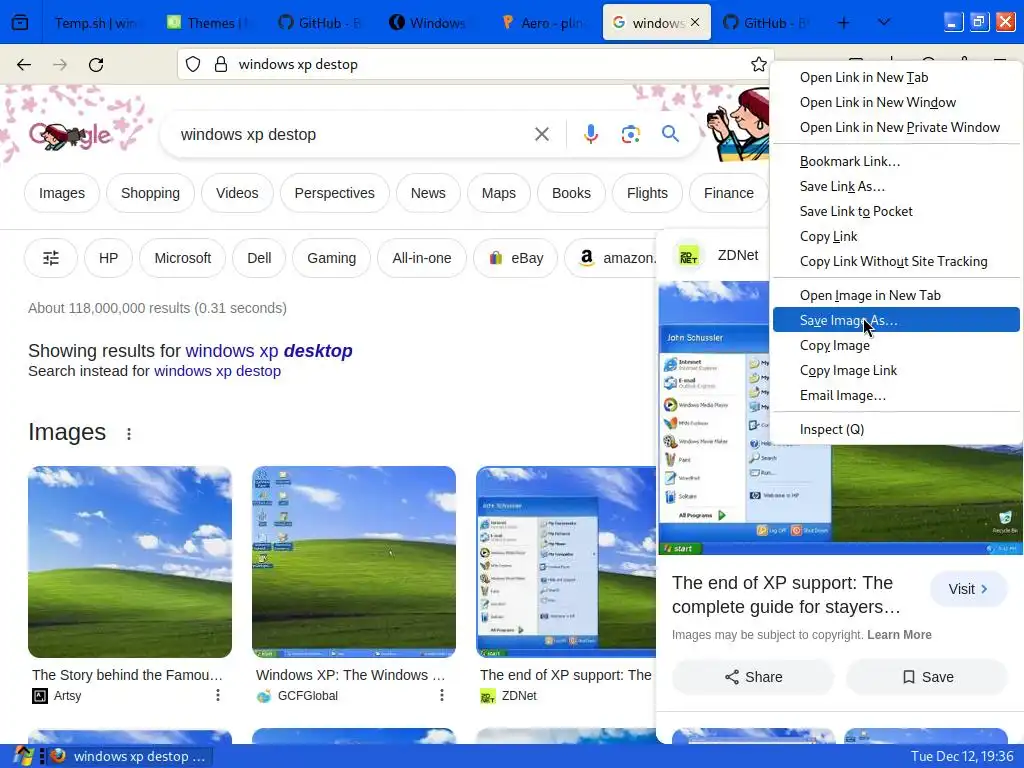The width and height of the screenshot is (1024, 768).
Task: Choose Copy Link Without Site Tracking
Action: coord(896,261)
